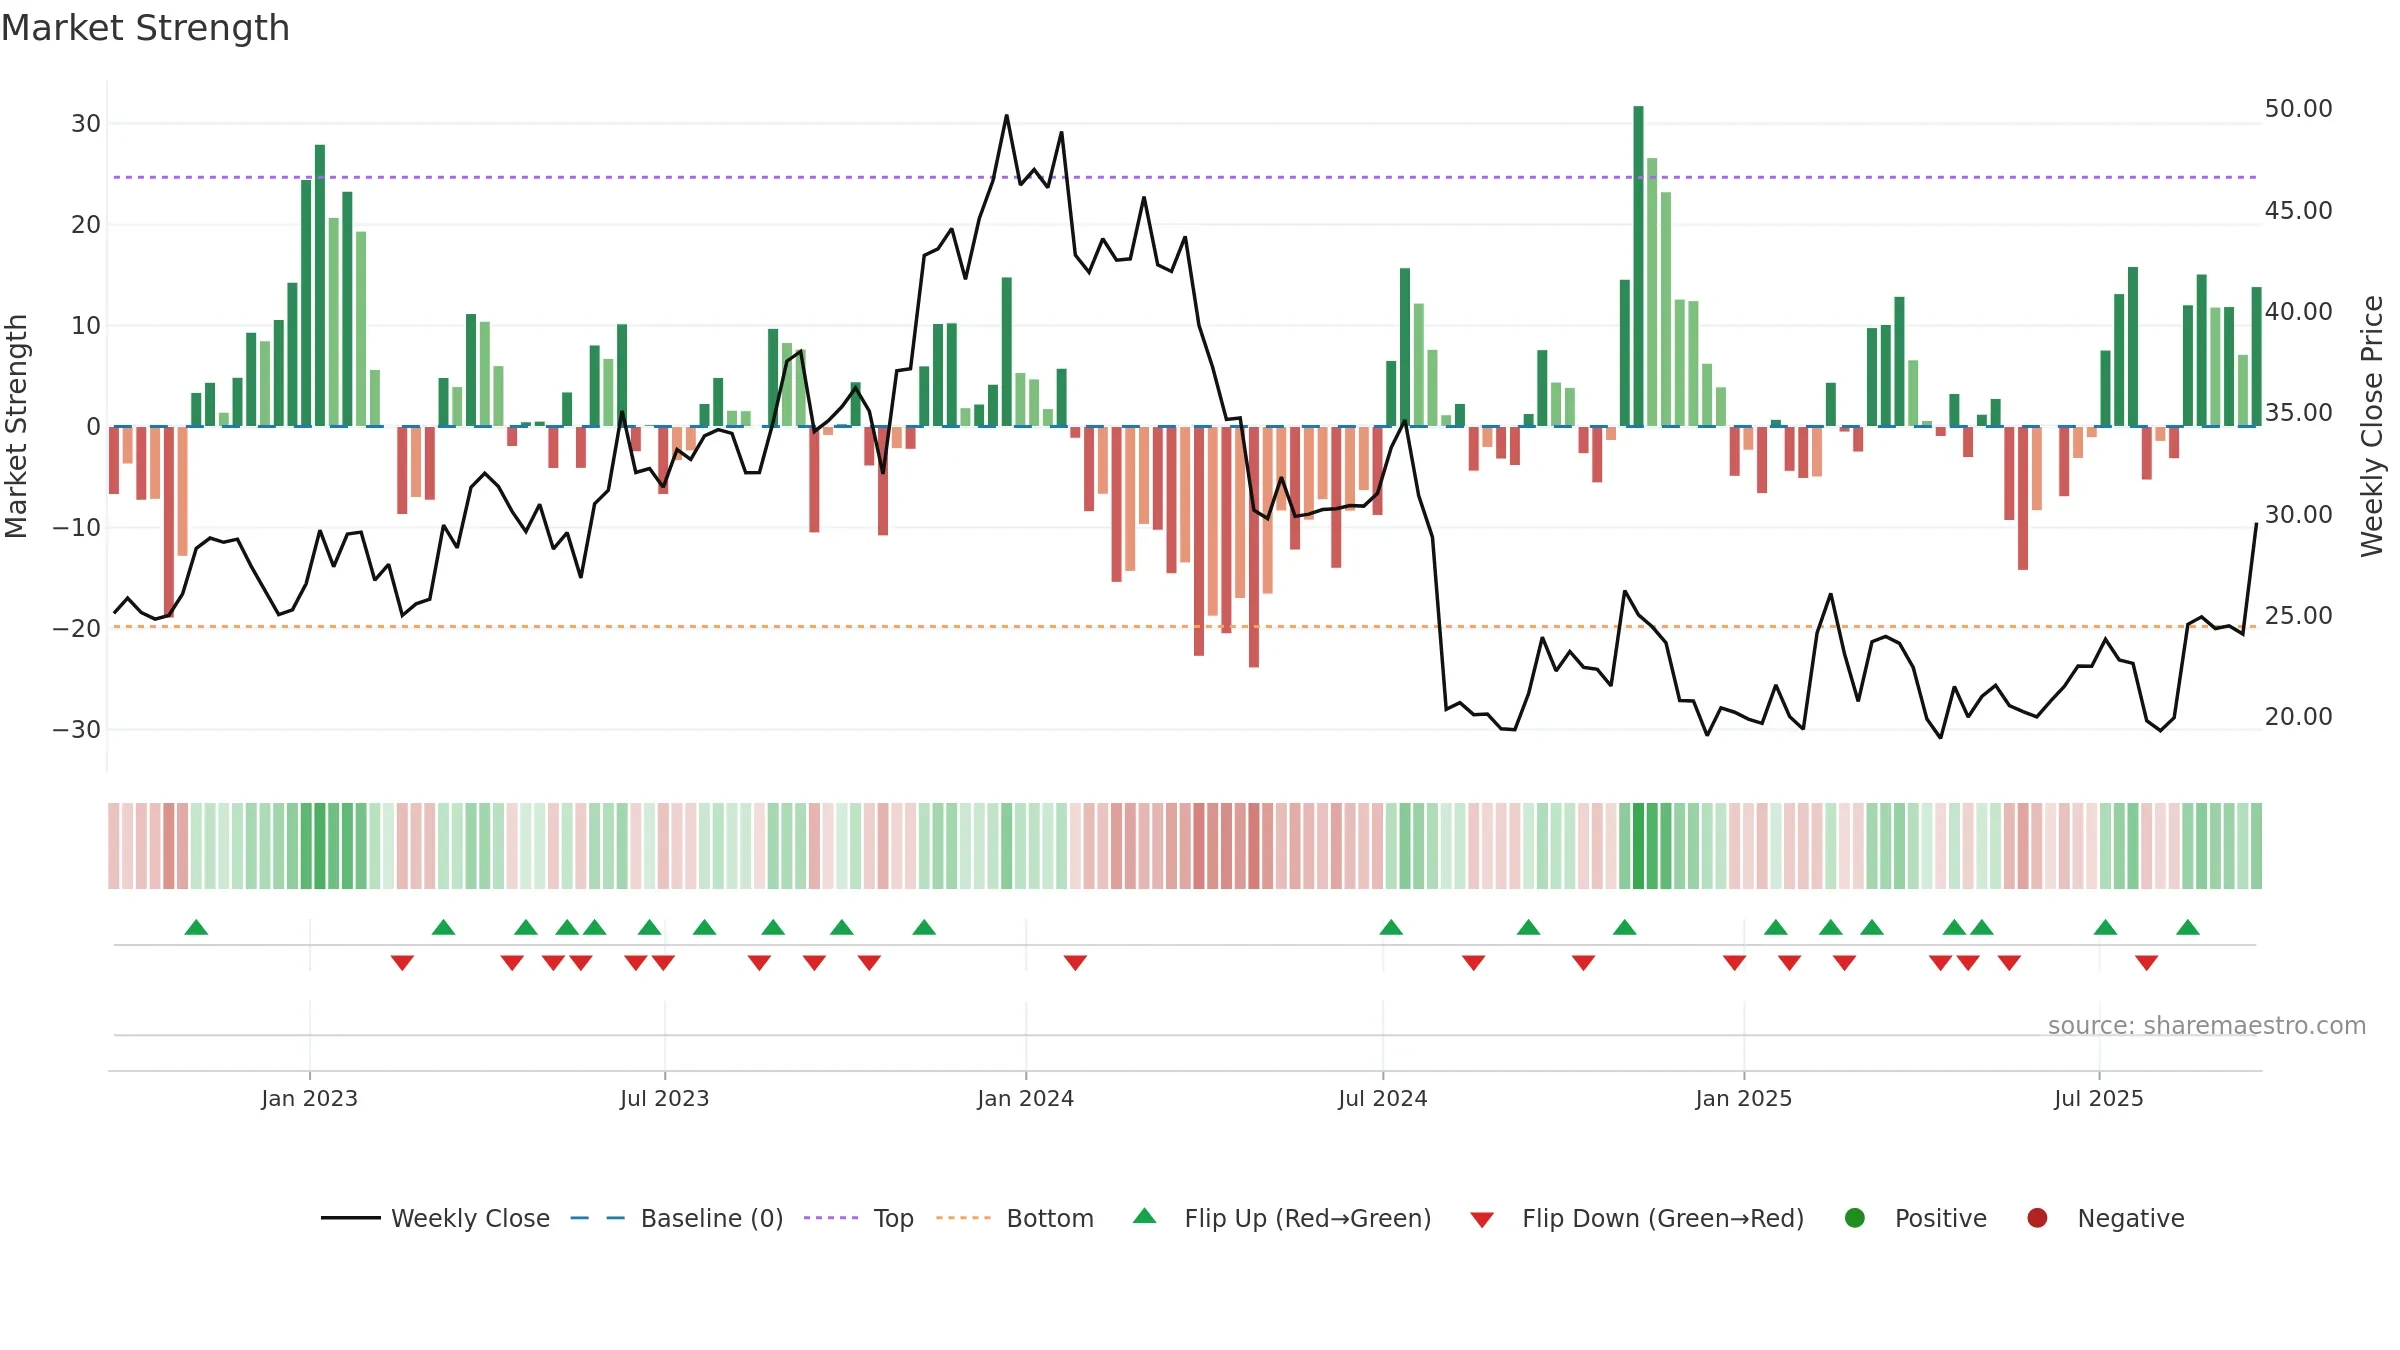Select the rightmost red flip-down triangle marker

2146,963
